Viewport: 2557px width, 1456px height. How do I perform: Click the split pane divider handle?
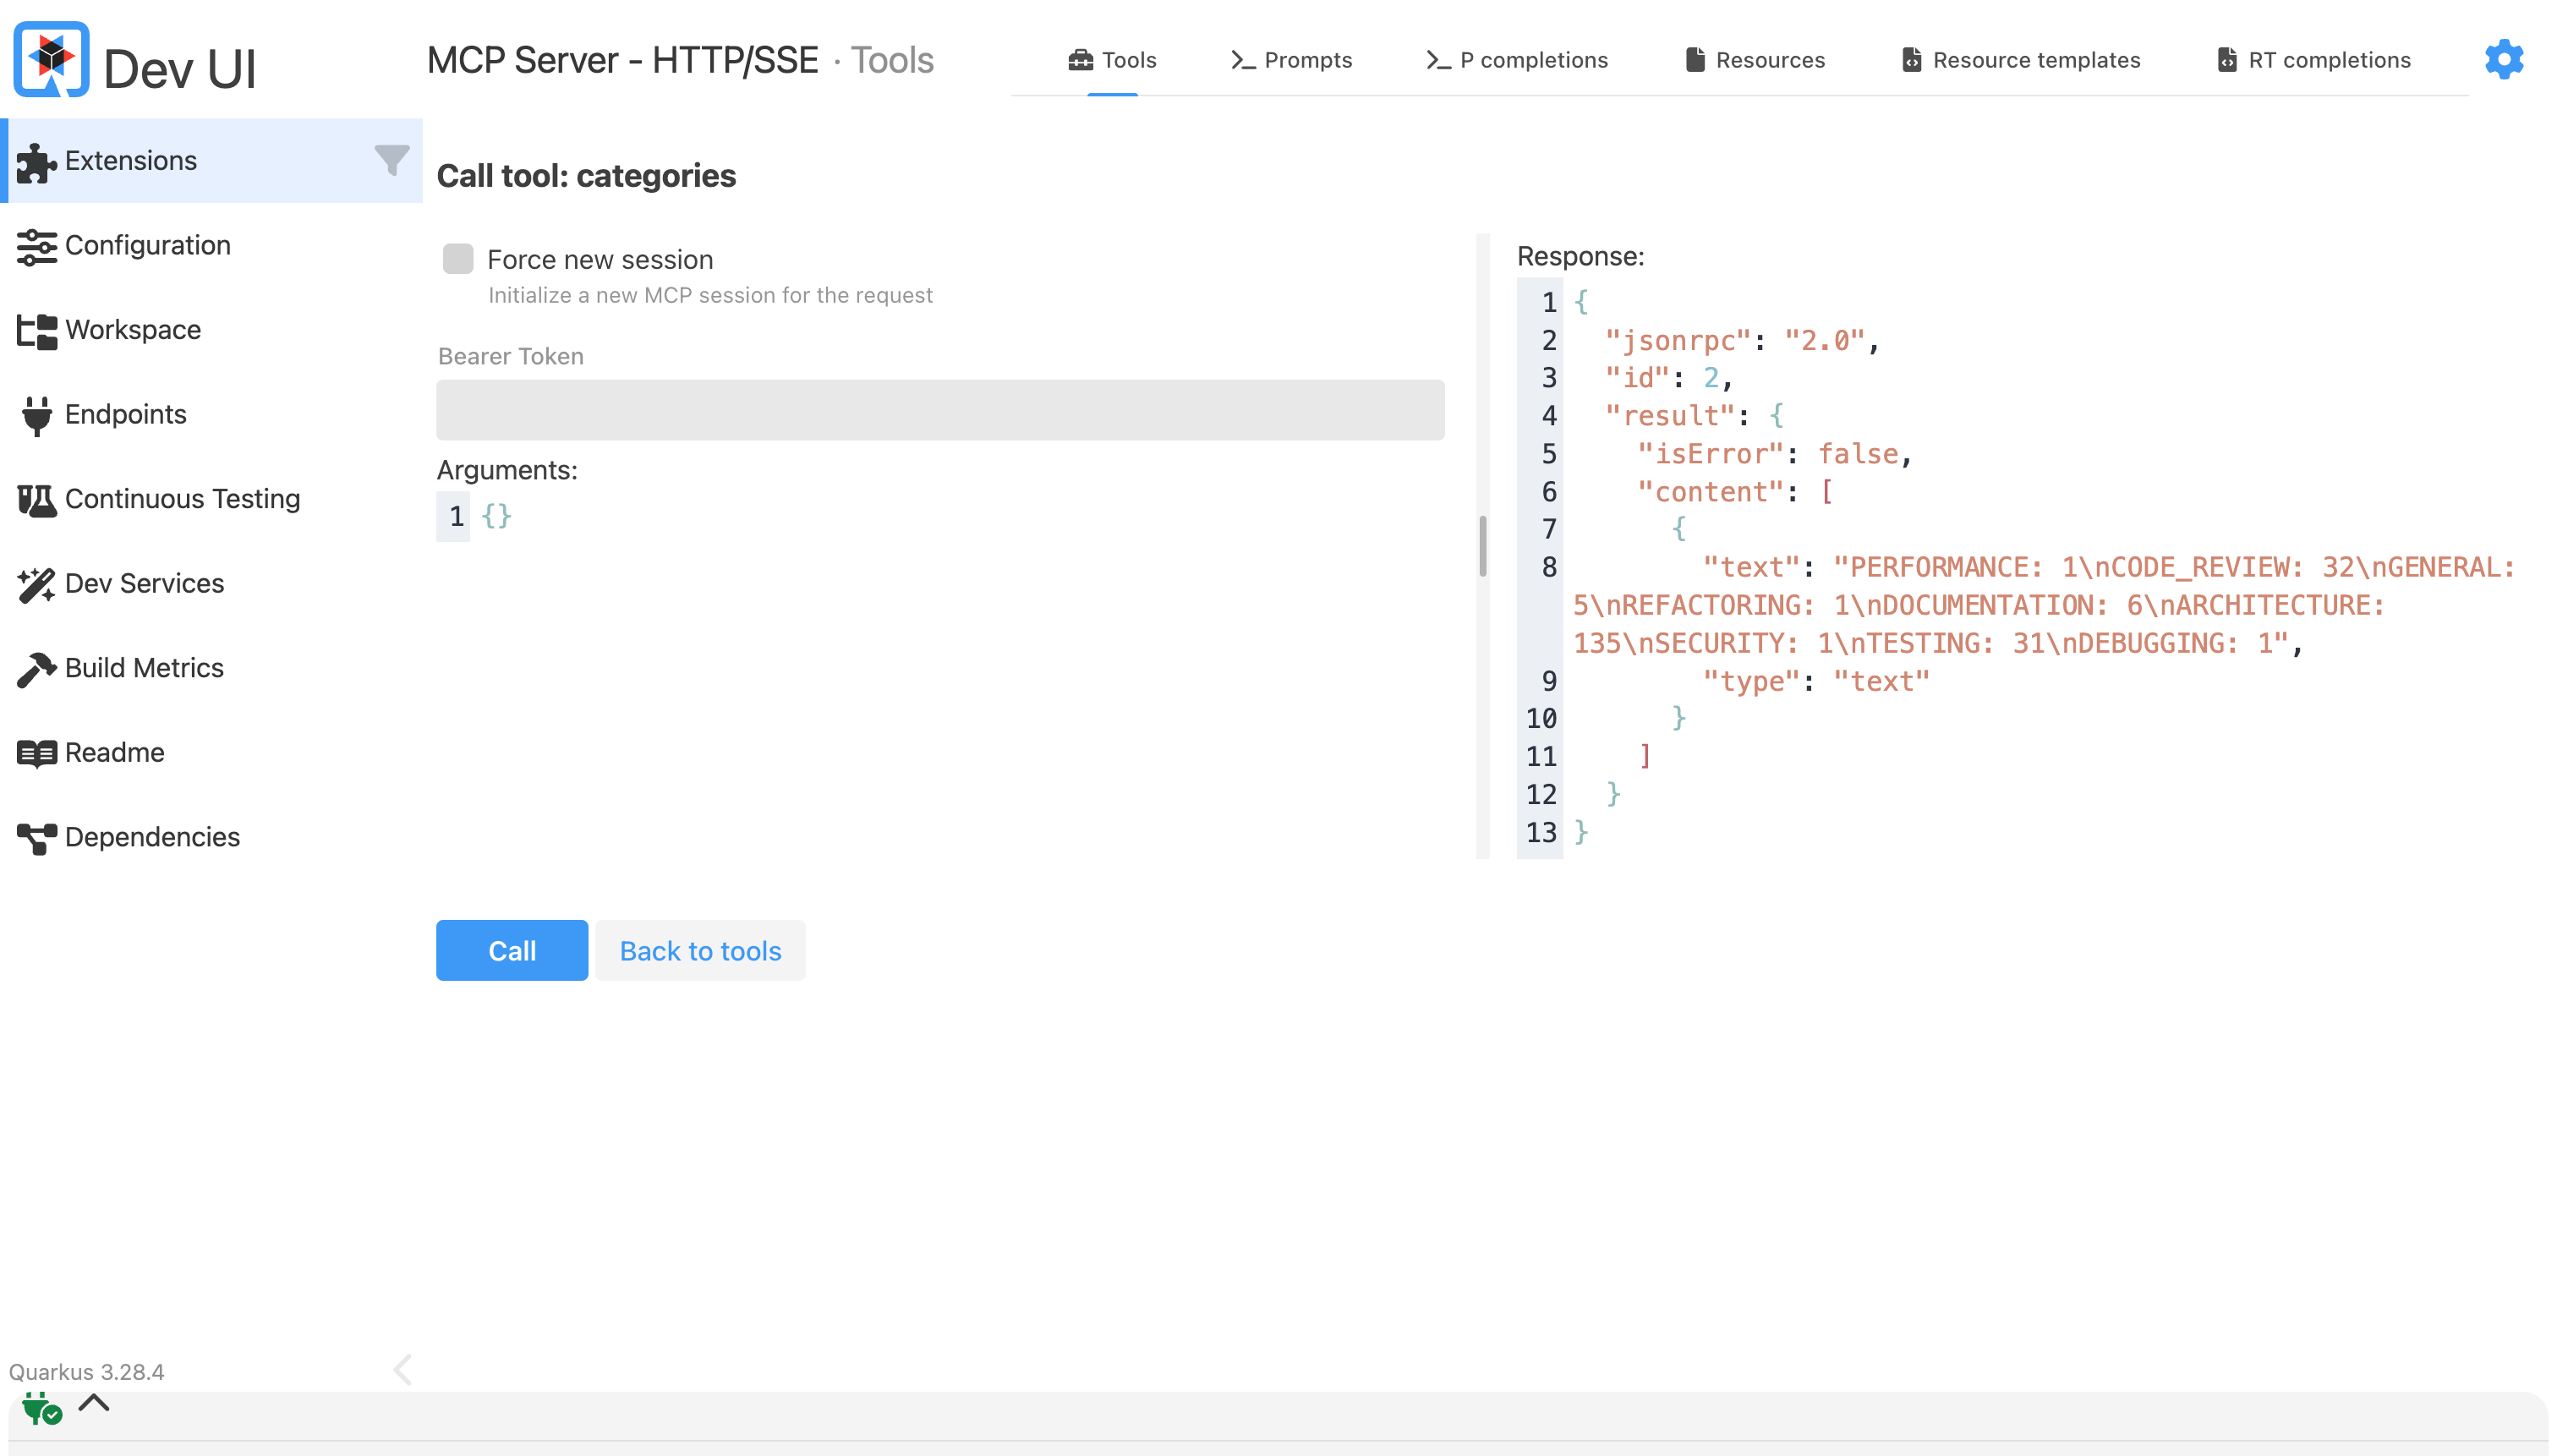(1482, 546)
